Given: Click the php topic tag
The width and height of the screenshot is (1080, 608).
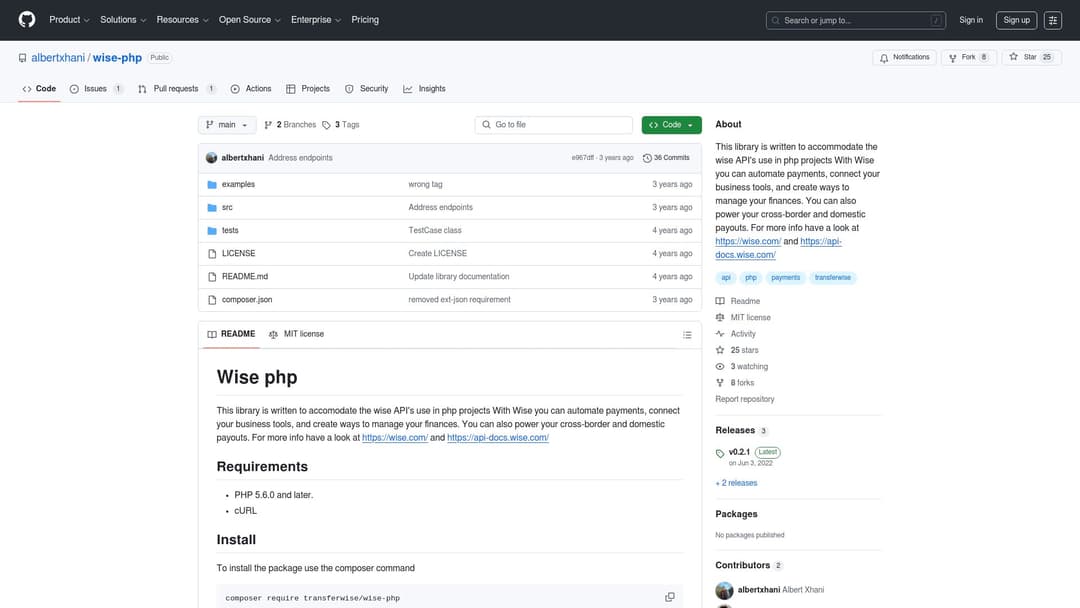Looking at the screenshot, I should point(751,277).
